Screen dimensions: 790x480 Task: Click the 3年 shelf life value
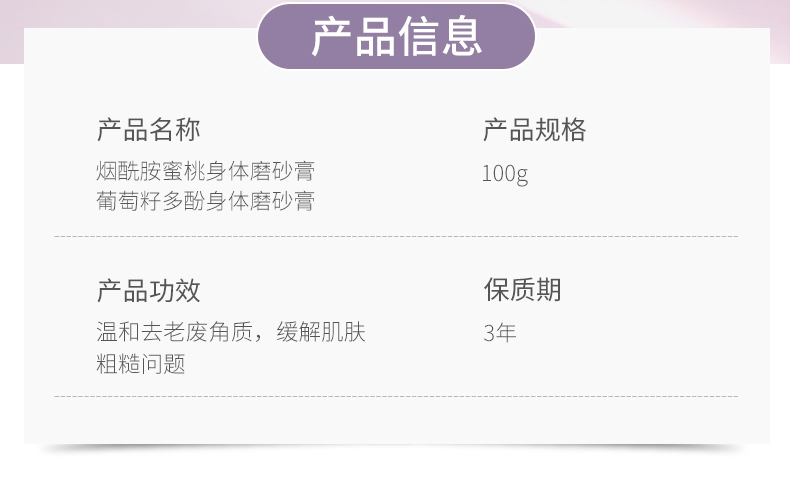[x=499, y=333]
